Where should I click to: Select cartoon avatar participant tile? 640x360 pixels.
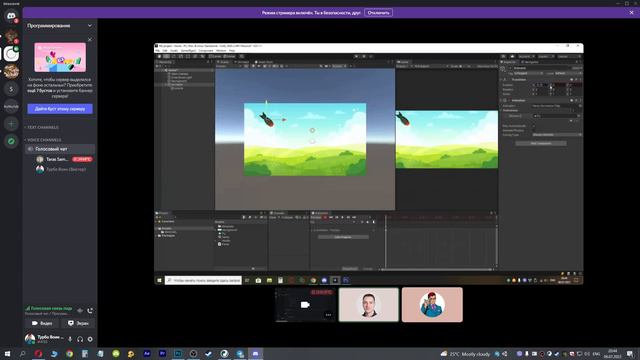(432, 305)
